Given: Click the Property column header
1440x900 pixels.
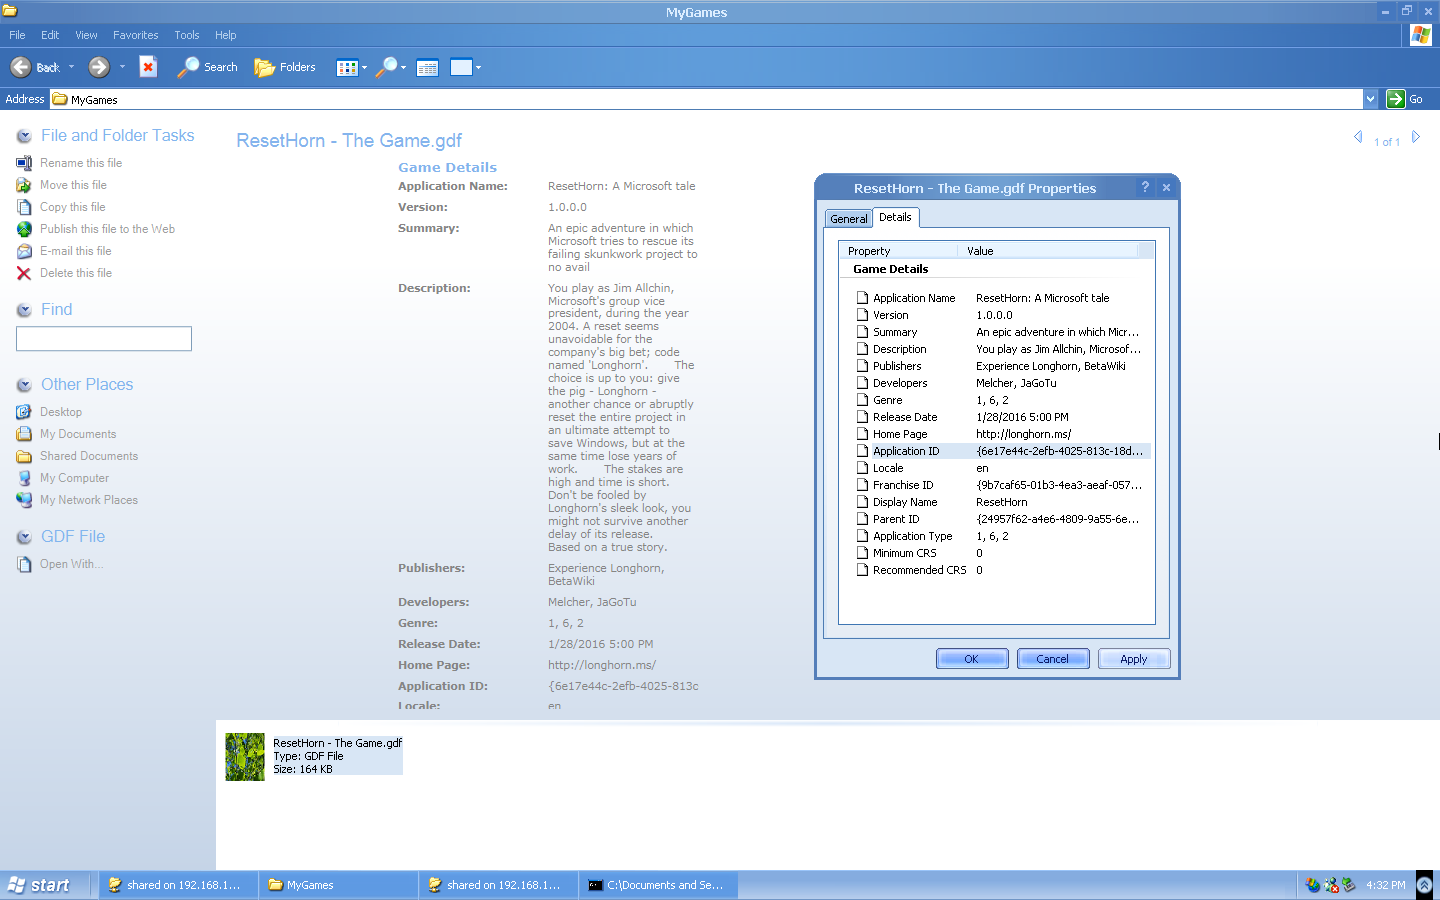Looking at the screenshot, I should (898, 251).
